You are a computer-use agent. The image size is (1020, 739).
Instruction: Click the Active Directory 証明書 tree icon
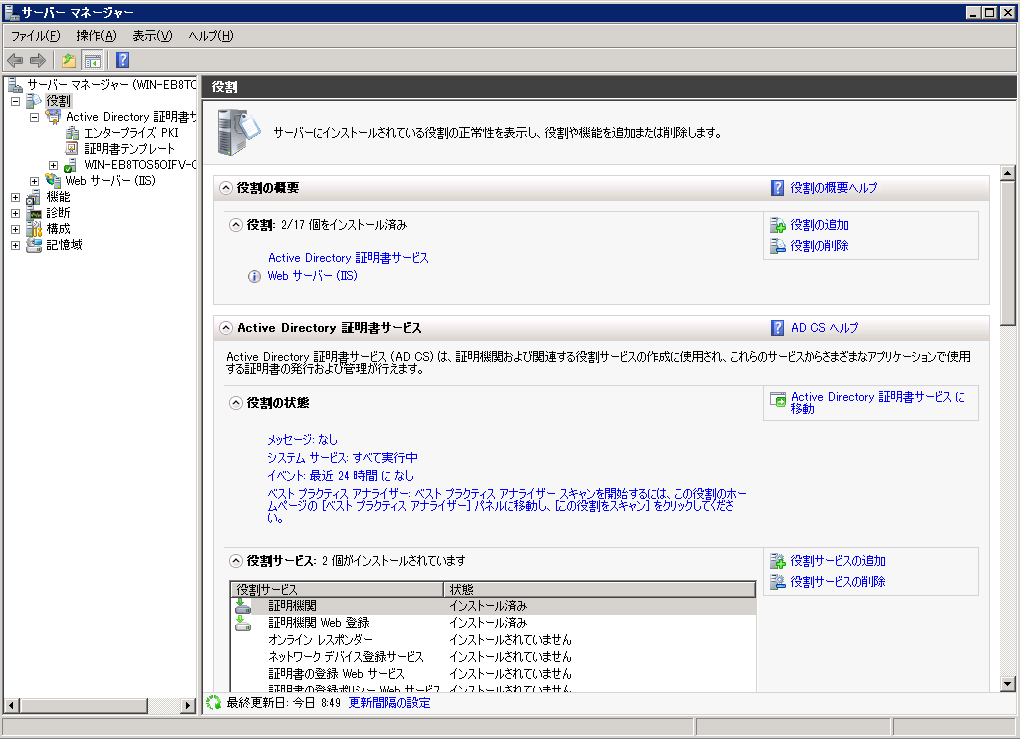tap(53, 116)
